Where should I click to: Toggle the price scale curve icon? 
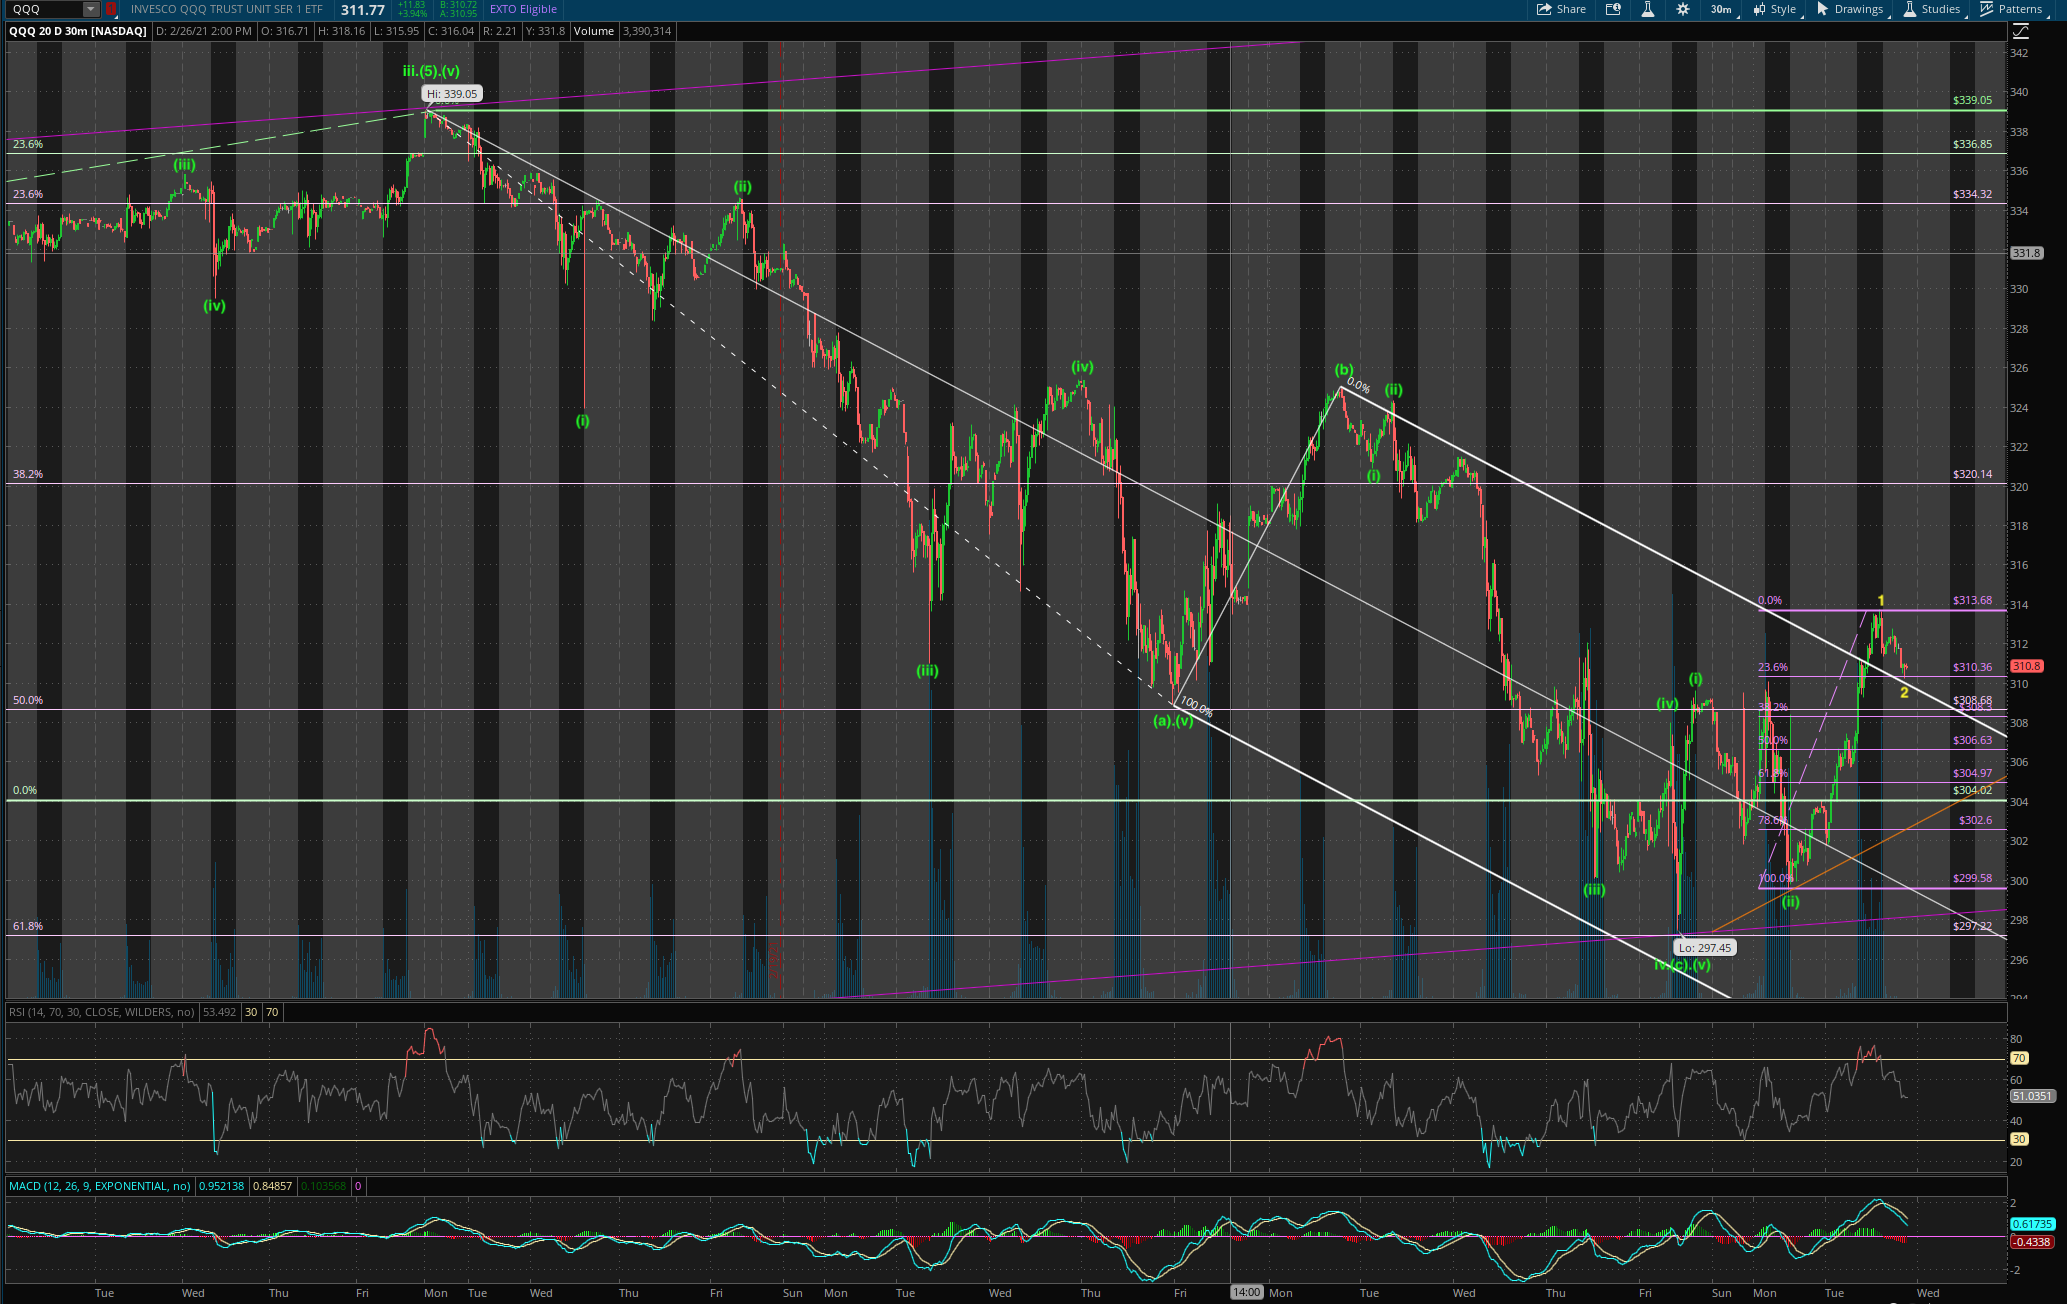[2020, 31]
